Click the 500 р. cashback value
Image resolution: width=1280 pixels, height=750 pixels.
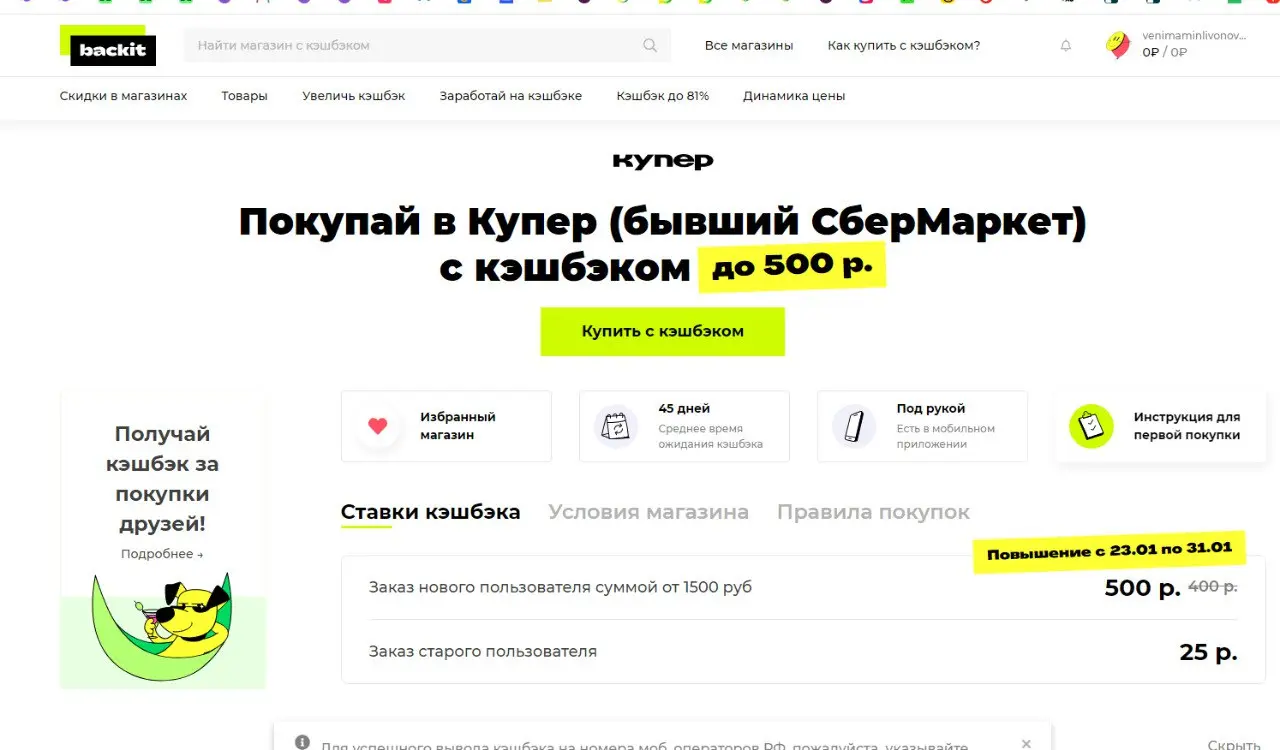(x=1143, y=588)
